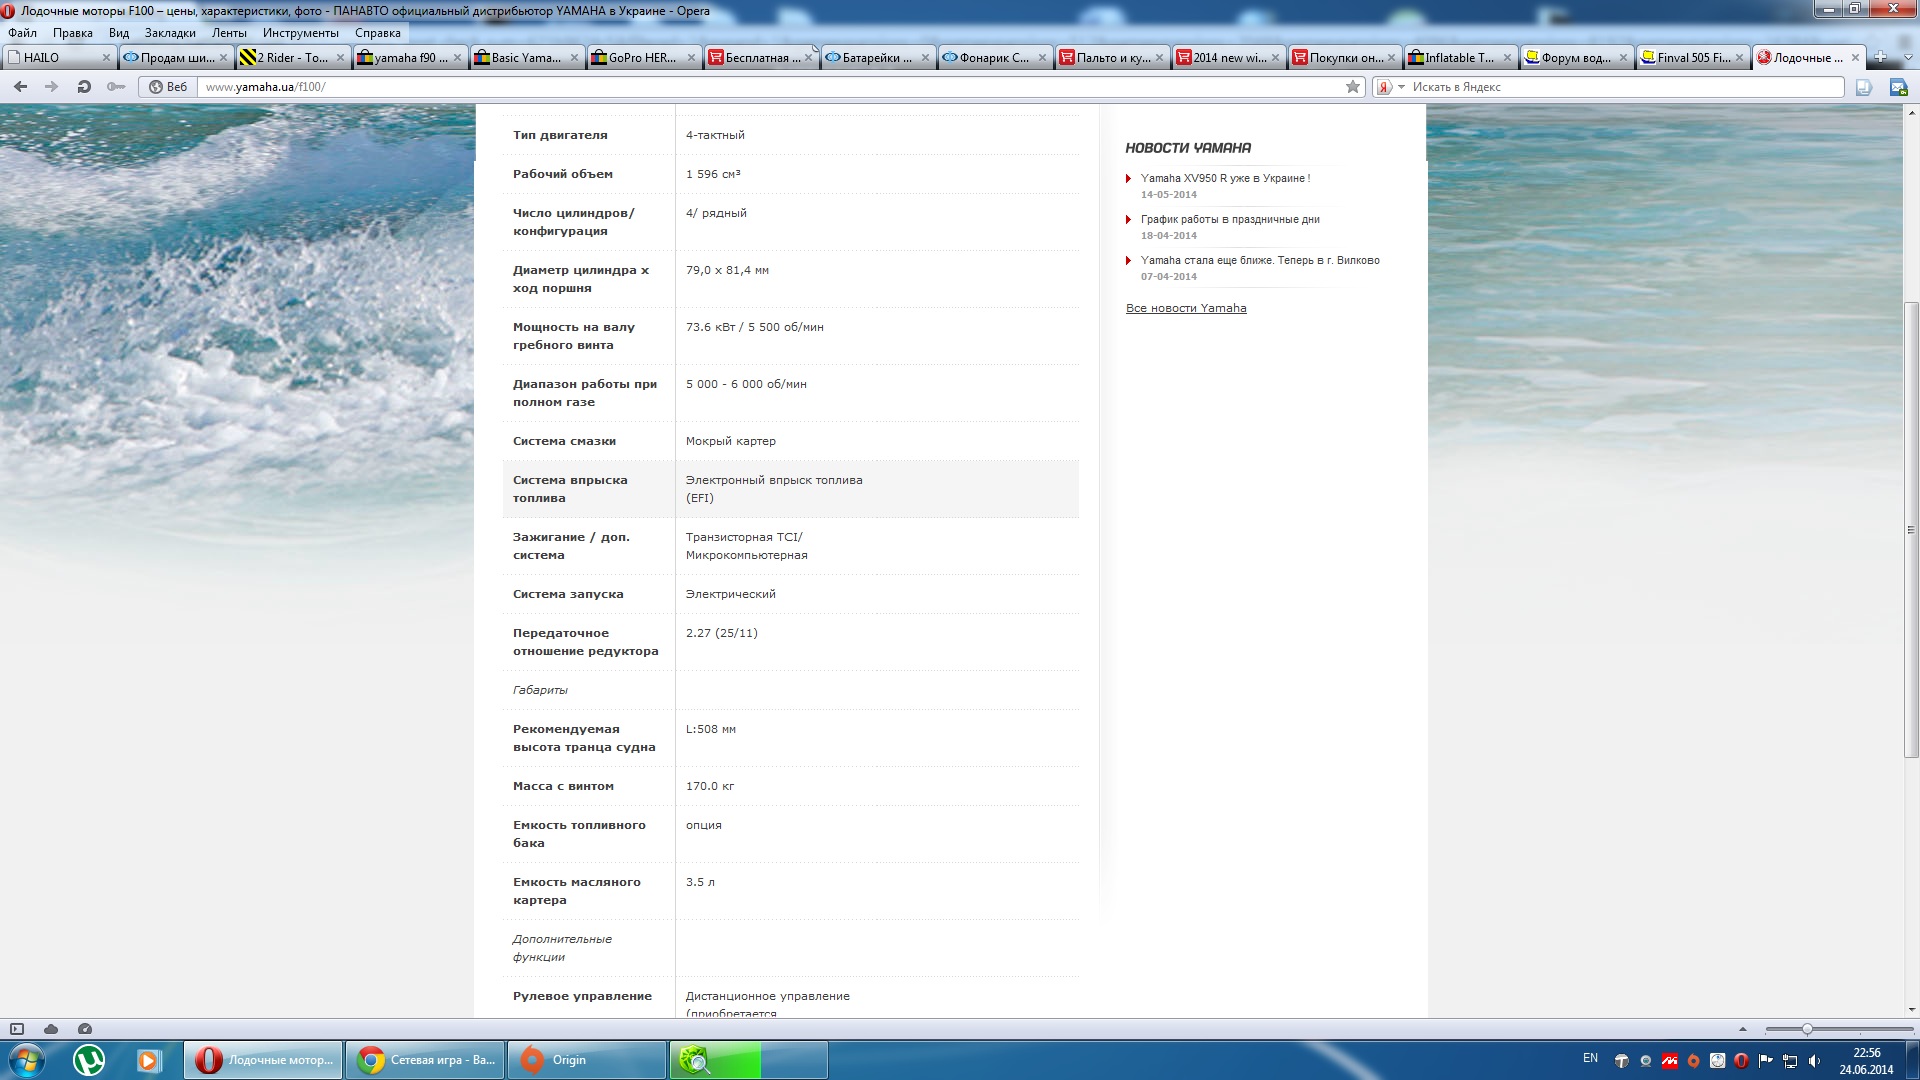Click the browser back arrow
This screenshot has height=1080, width=1920.
click(x=20, y=87)
